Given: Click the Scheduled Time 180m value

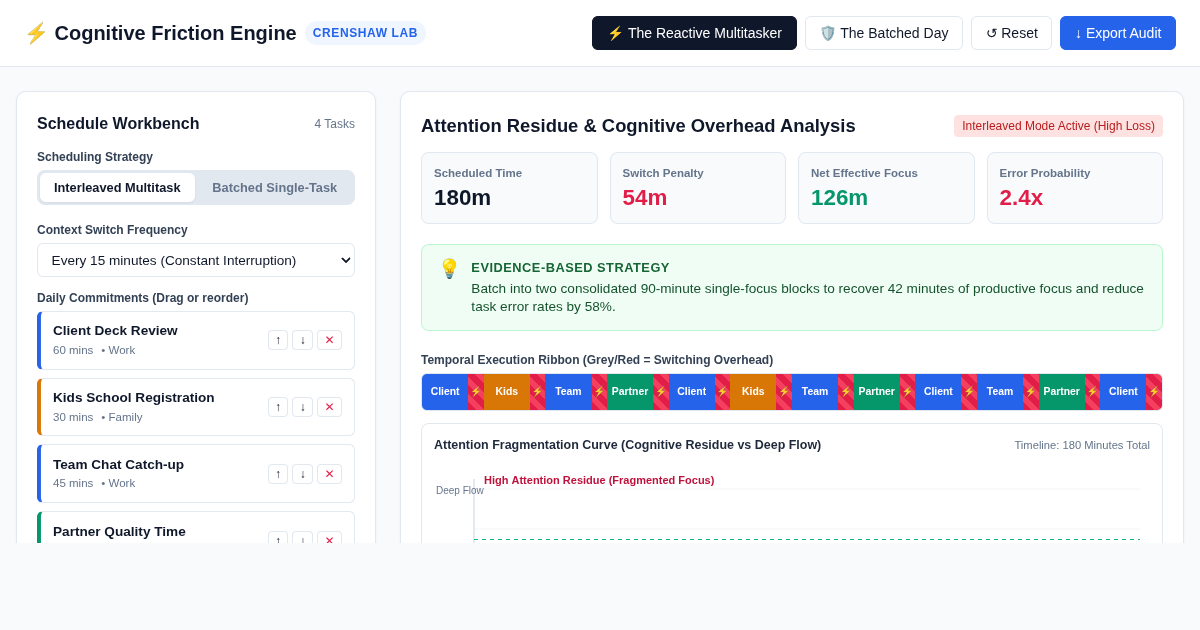Looking at the screenshot, I should (462, 198).
